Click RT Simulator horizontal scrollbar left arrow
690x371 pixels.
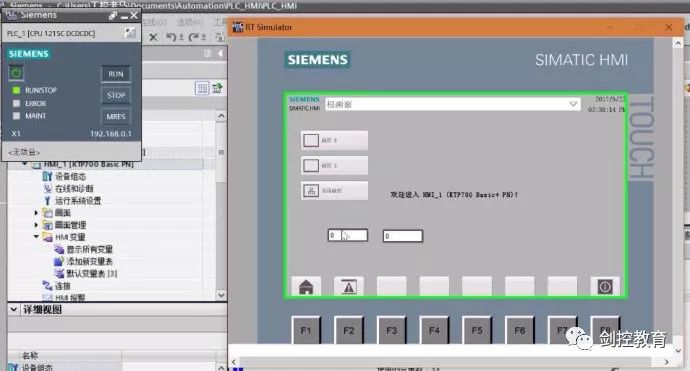click(234, 362)
